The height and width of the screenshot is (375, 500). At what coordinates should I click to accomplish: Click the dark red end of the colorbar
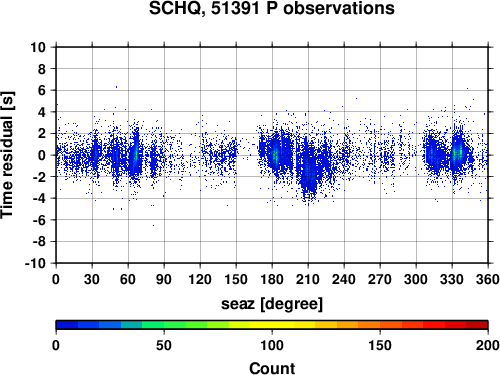(x=477, y=325)
